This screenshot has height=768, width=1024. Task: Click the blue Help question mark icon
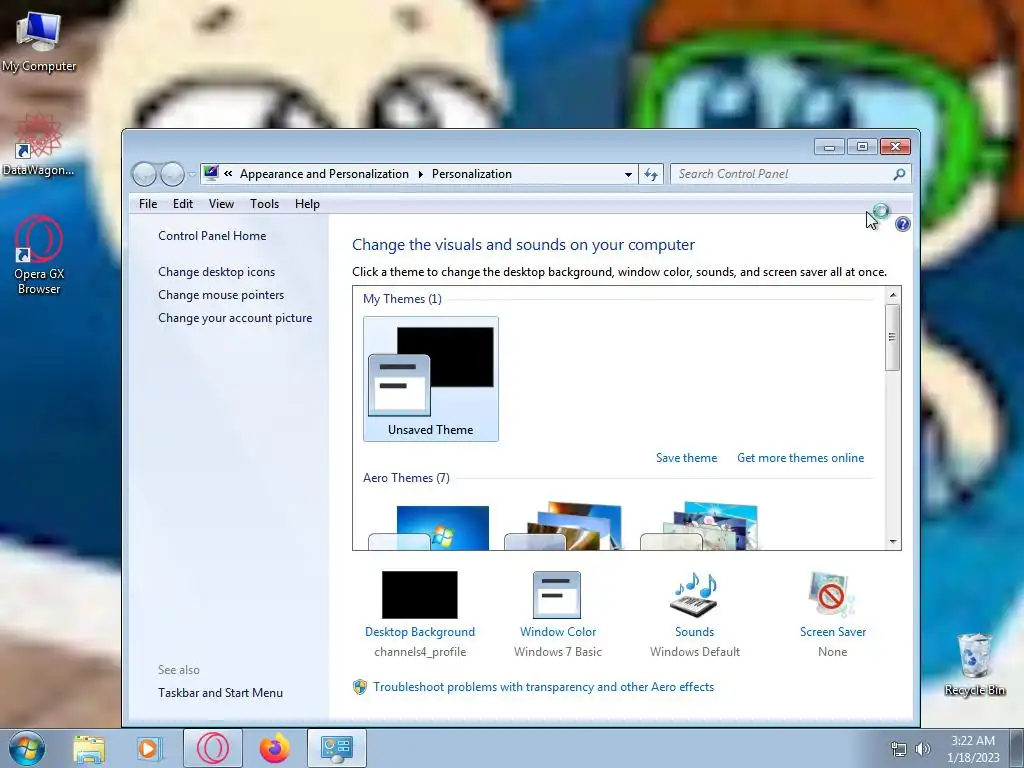[903, 224]
